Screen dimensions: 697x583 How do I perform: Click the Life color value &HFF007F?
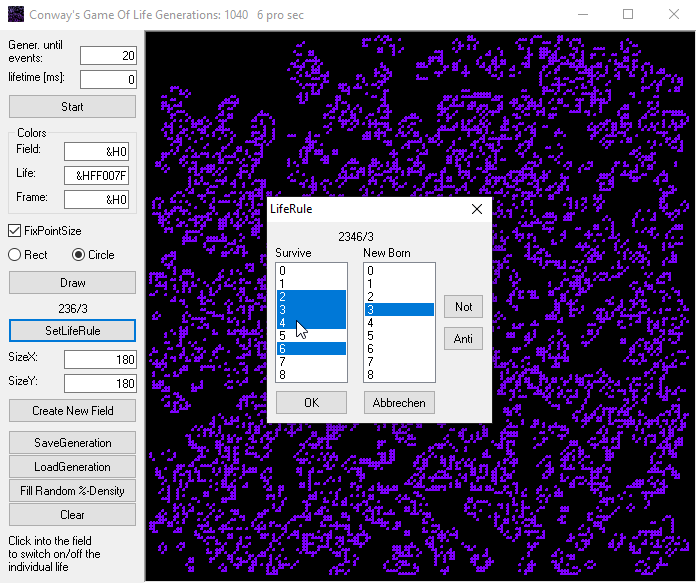96,176
